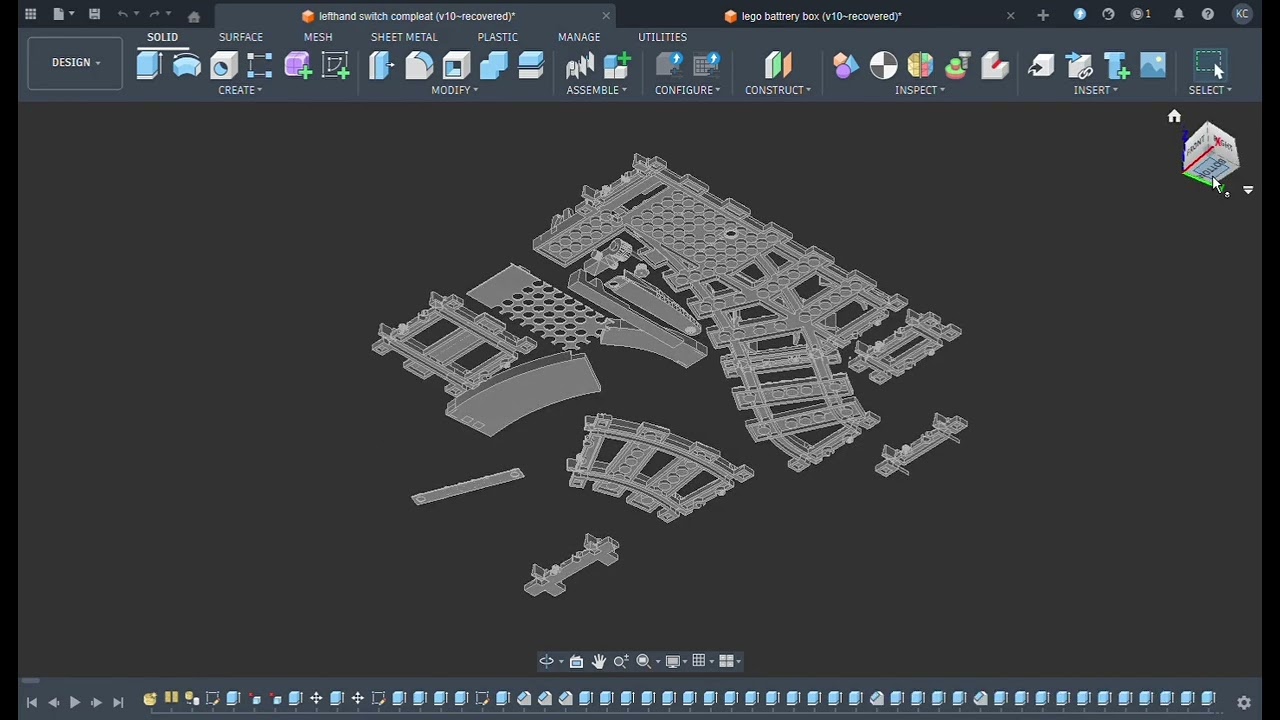Select the Create Form tool
Screen dimensions: 1280x720
point(297,66)
